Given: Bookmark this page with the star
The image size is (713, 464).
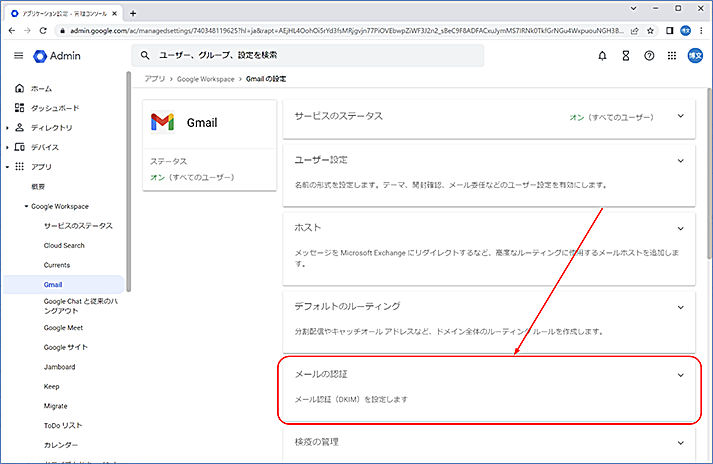Looking at the screenshot, I should pos(650,30).
